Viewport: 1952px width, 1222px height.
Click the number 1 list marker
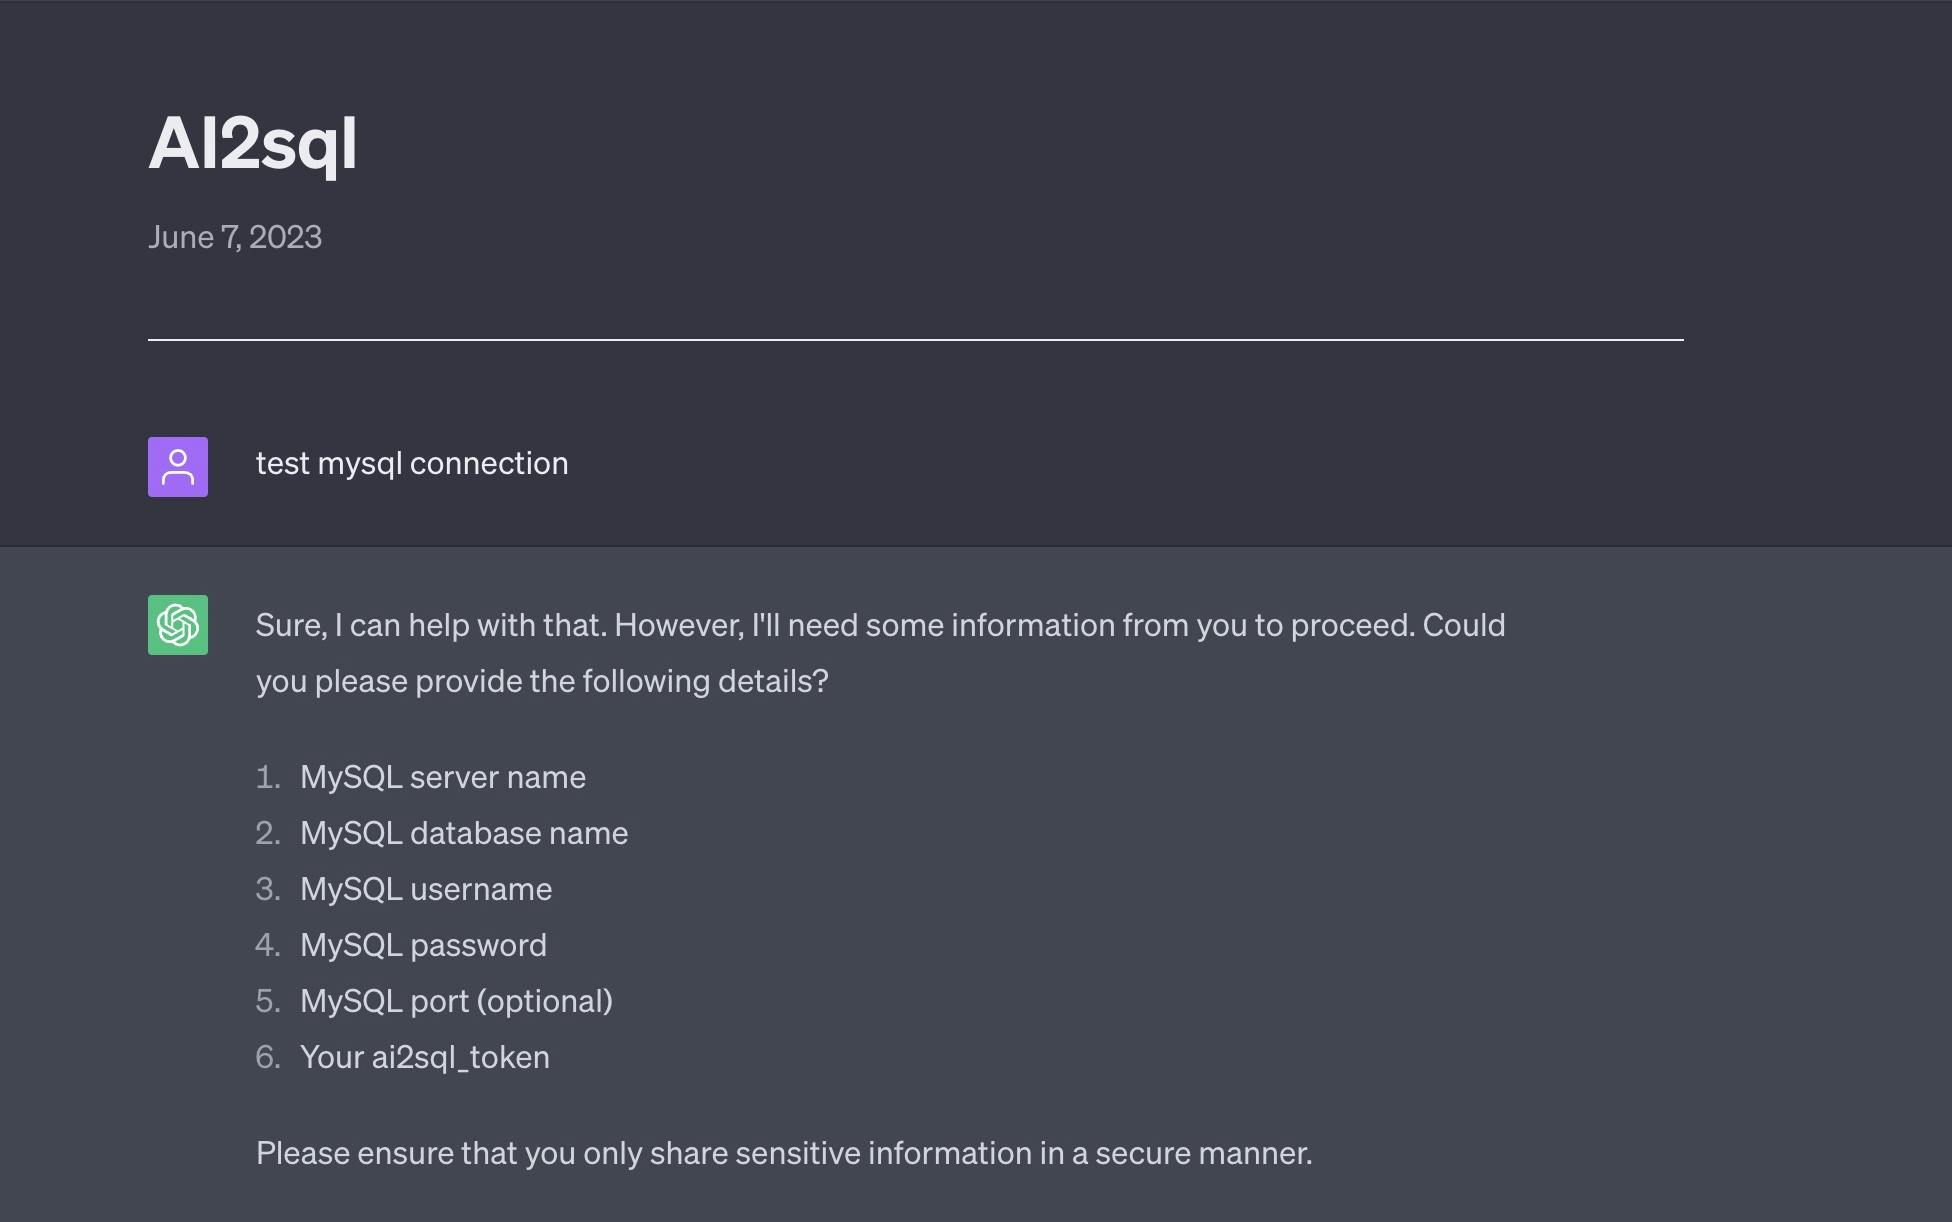(268, 777)
